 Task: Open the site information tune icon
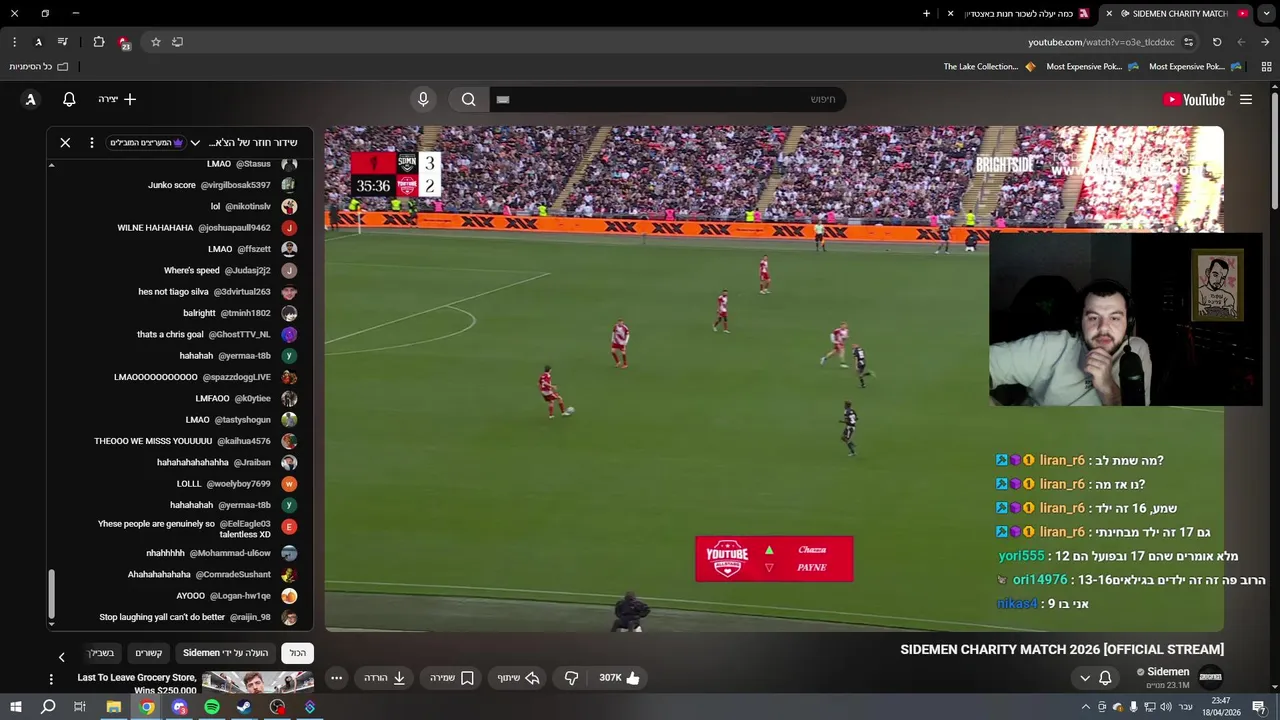[x=1188, y=42]
